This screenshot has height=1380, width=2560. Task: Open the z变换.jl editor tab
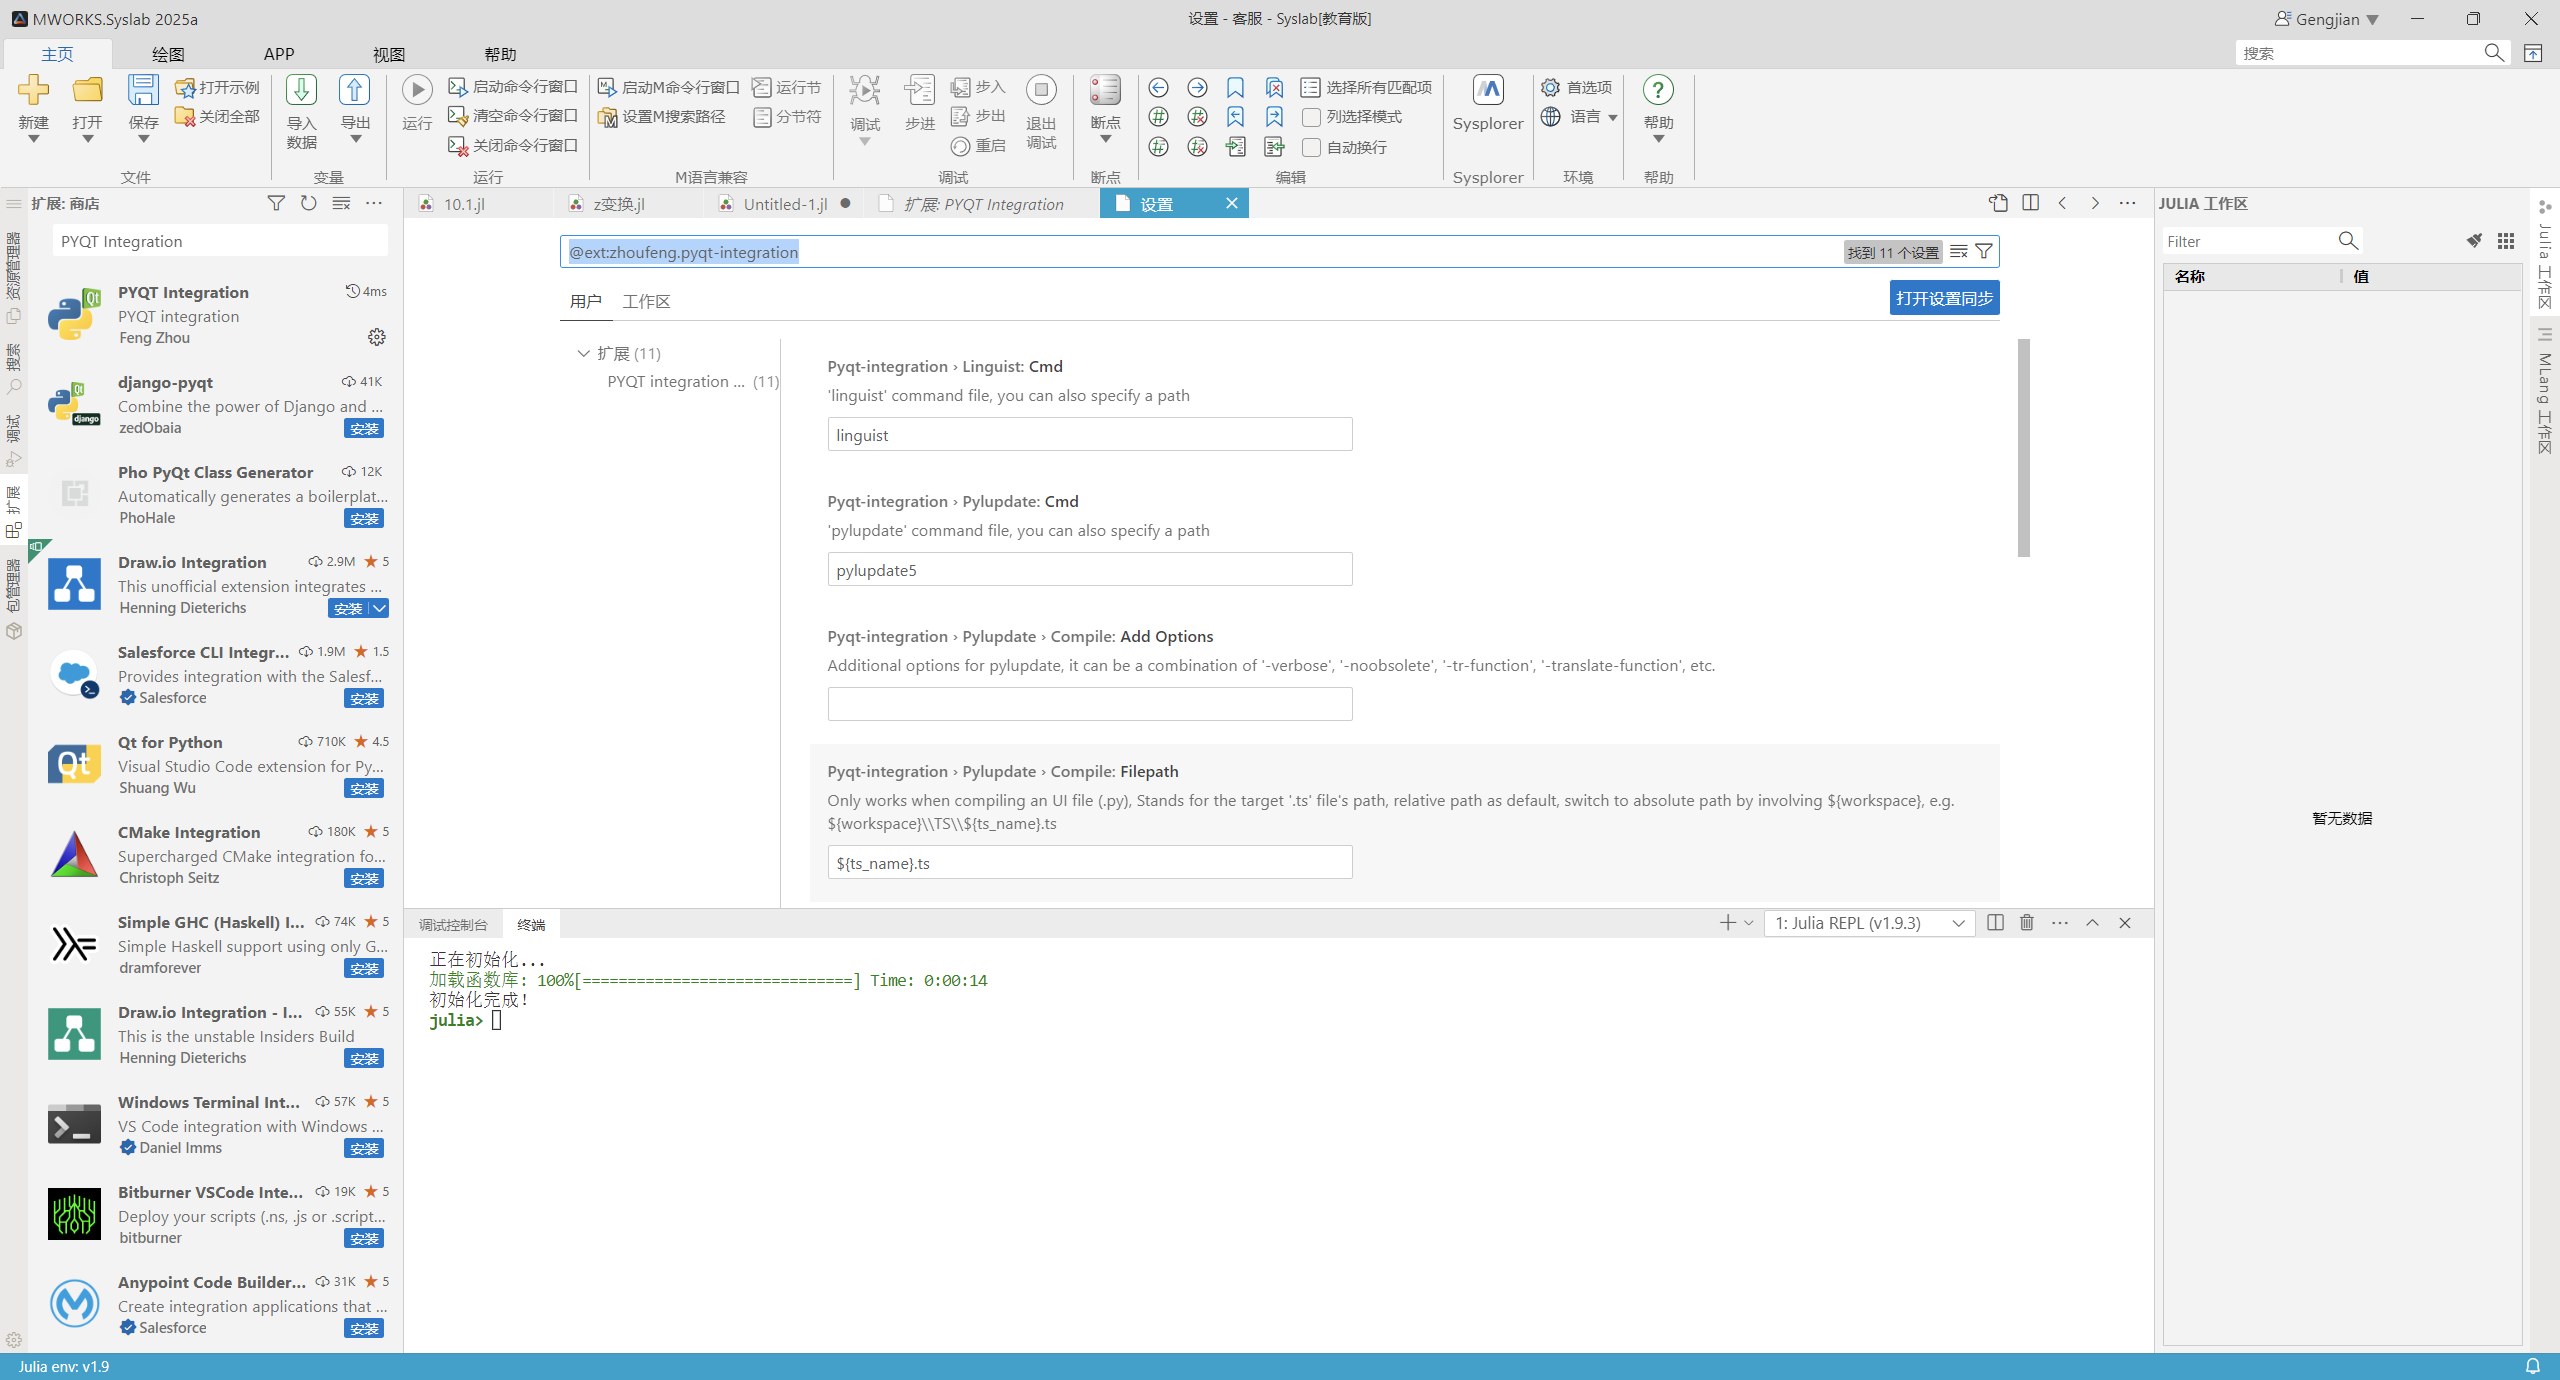(x=618, y=204)
